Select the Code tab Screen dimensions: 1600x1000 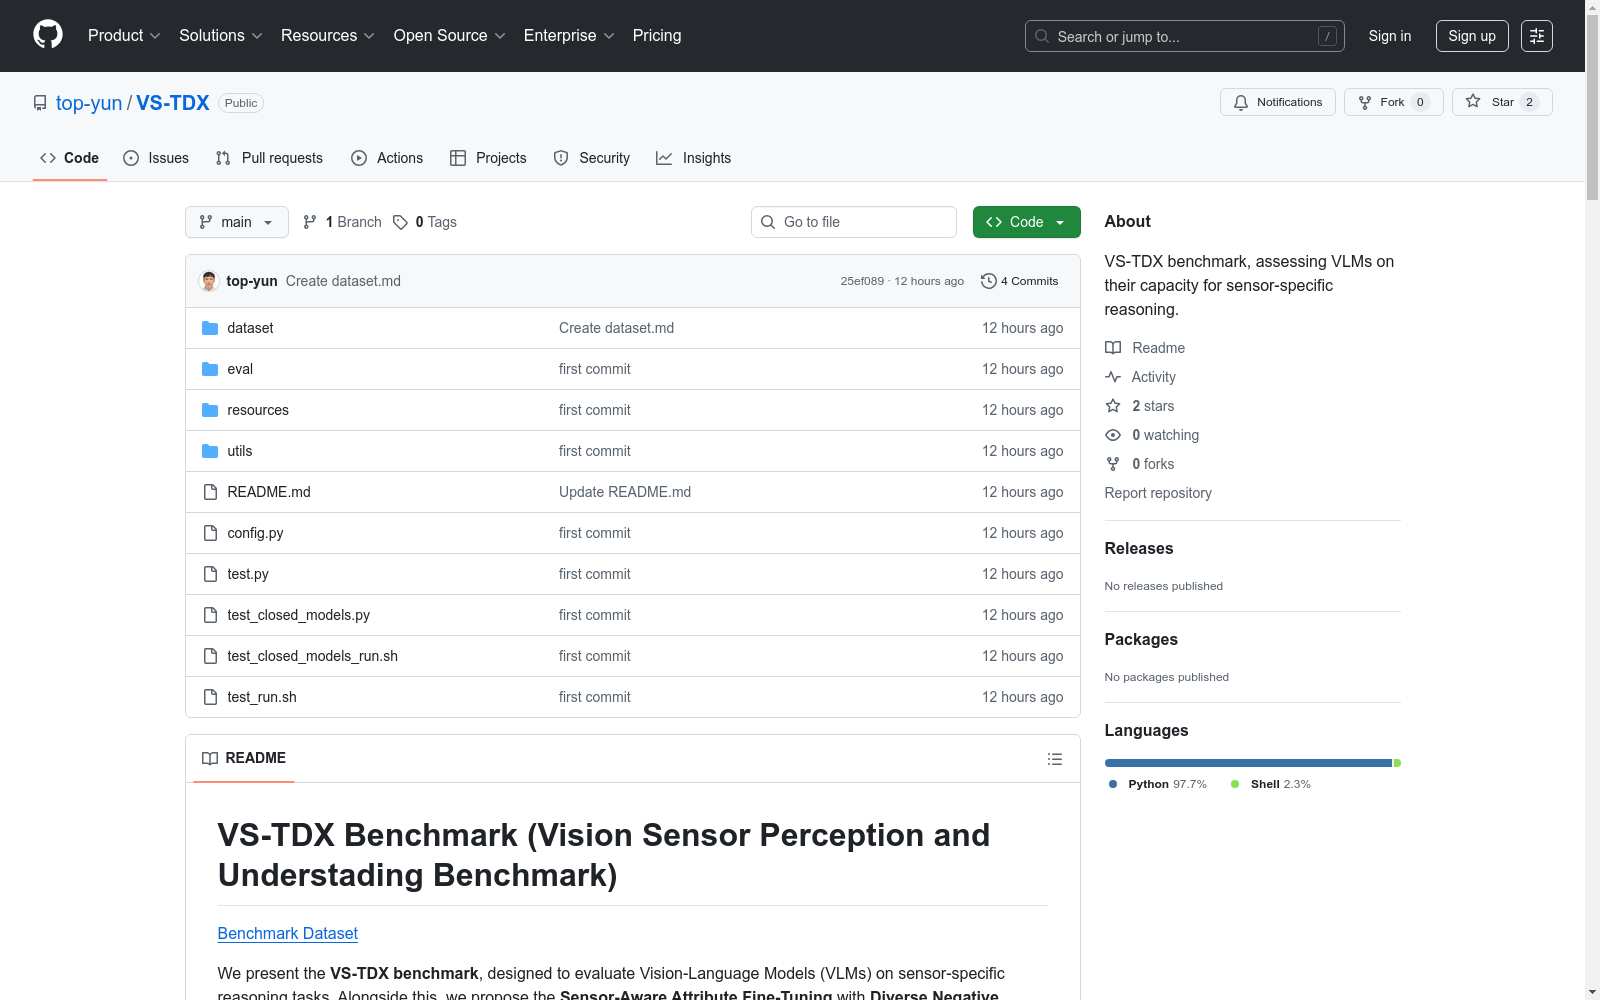click(70, 158)
